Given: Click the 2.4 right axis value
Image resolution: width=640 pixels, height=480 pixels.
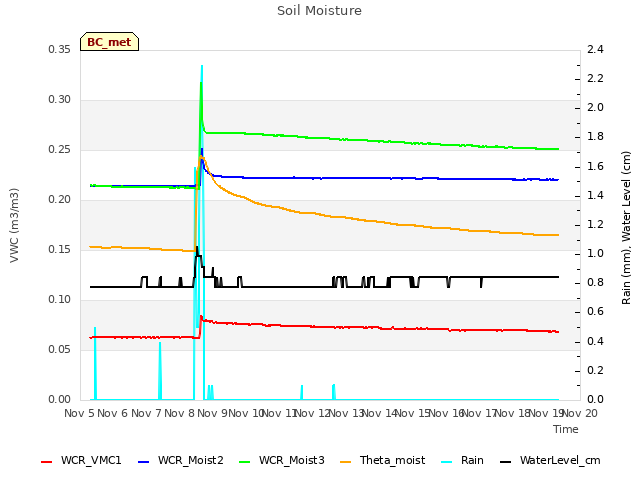Looking at the screenshot, I should [595, 49].
